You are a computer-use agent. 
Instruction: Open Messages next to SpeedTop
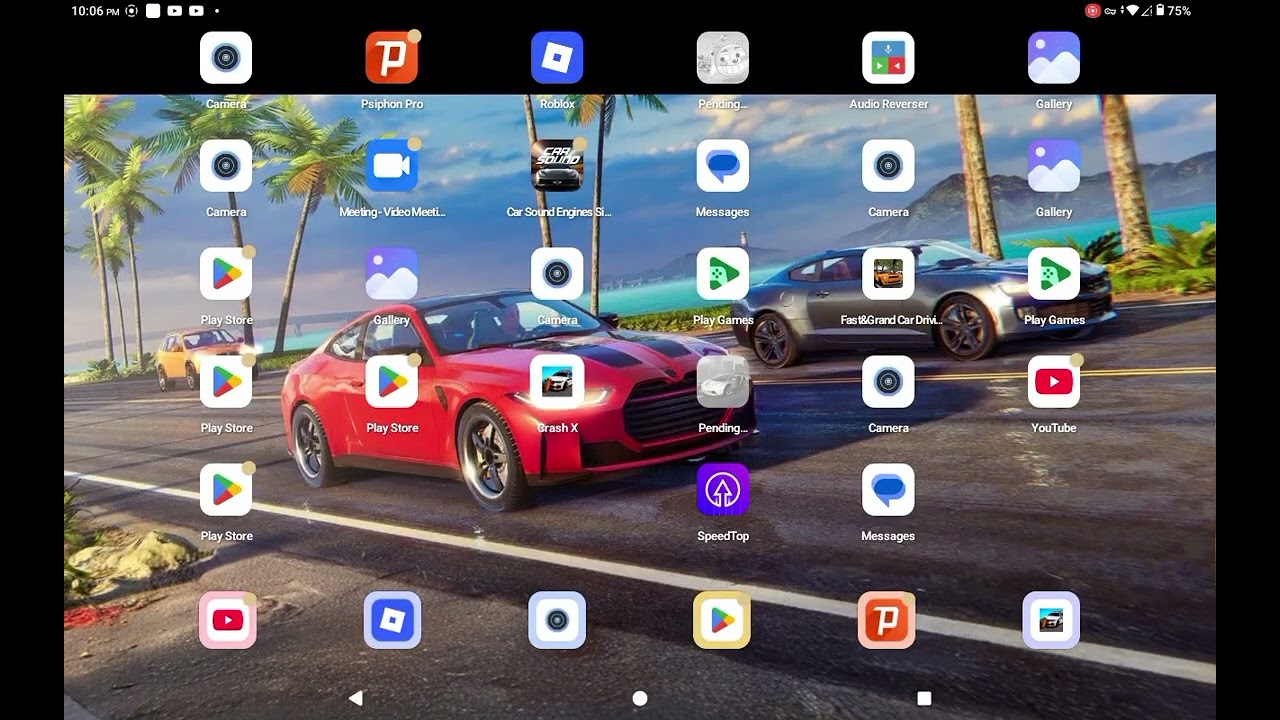click(888, 490)
